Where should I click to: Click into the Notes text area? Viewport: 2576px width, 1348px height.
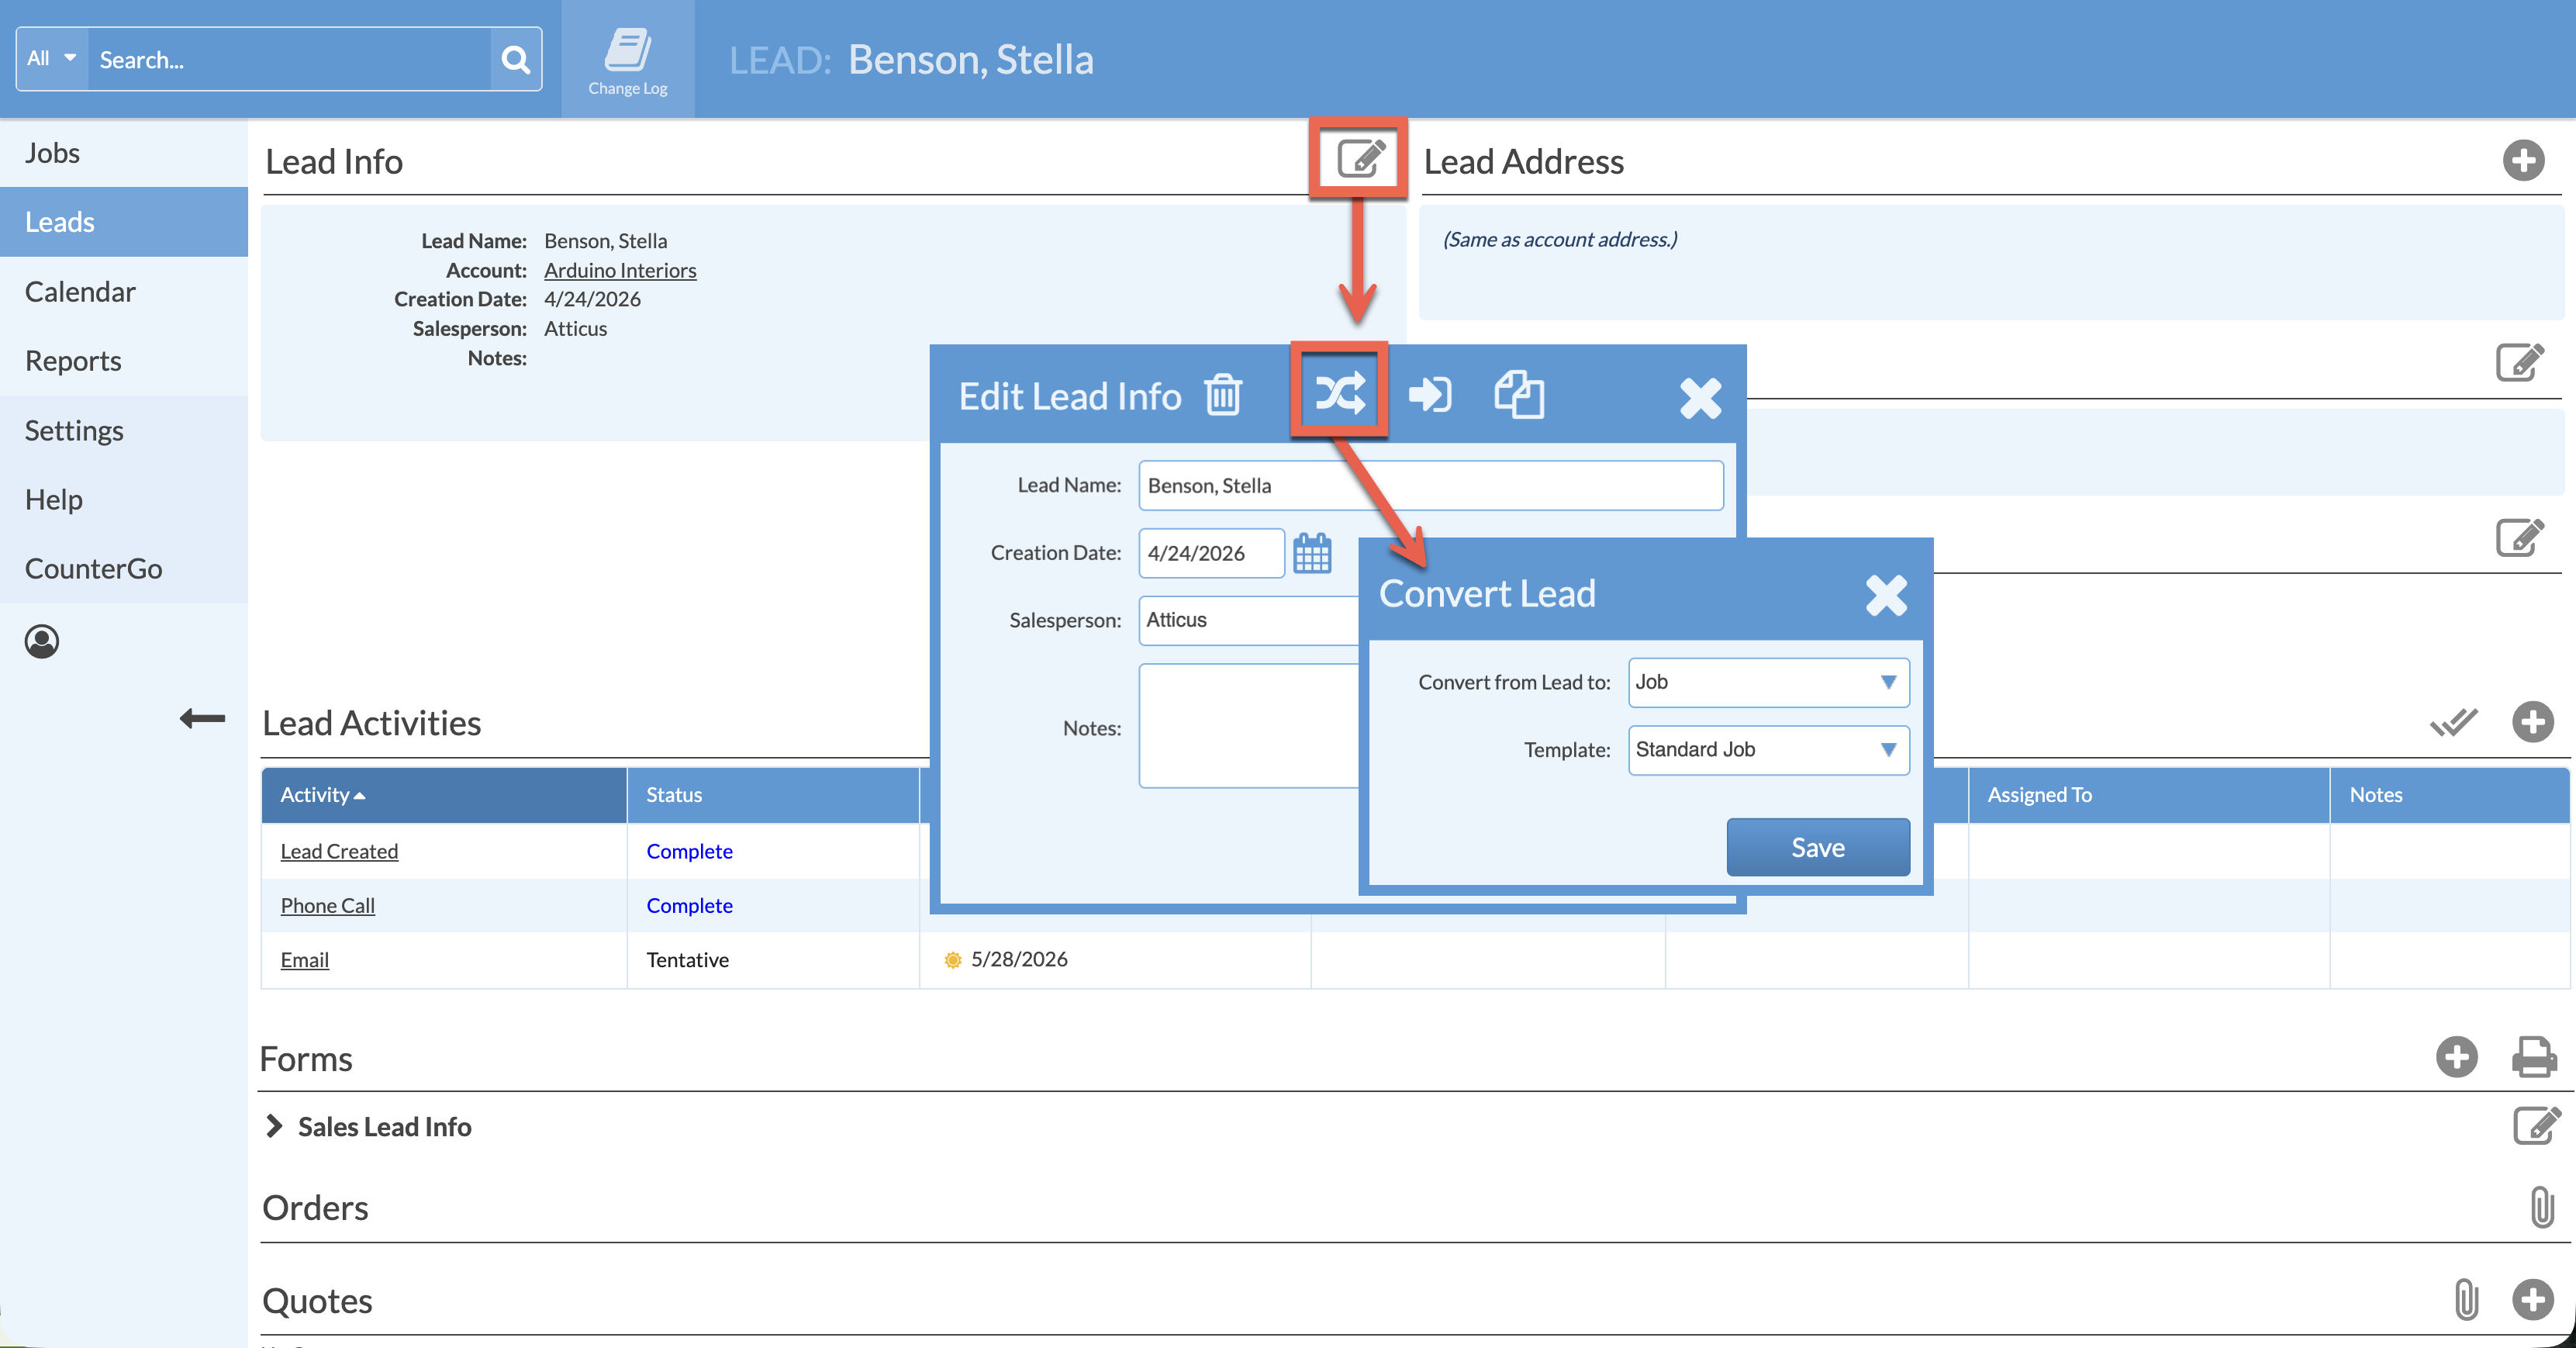coord(1250,726)
